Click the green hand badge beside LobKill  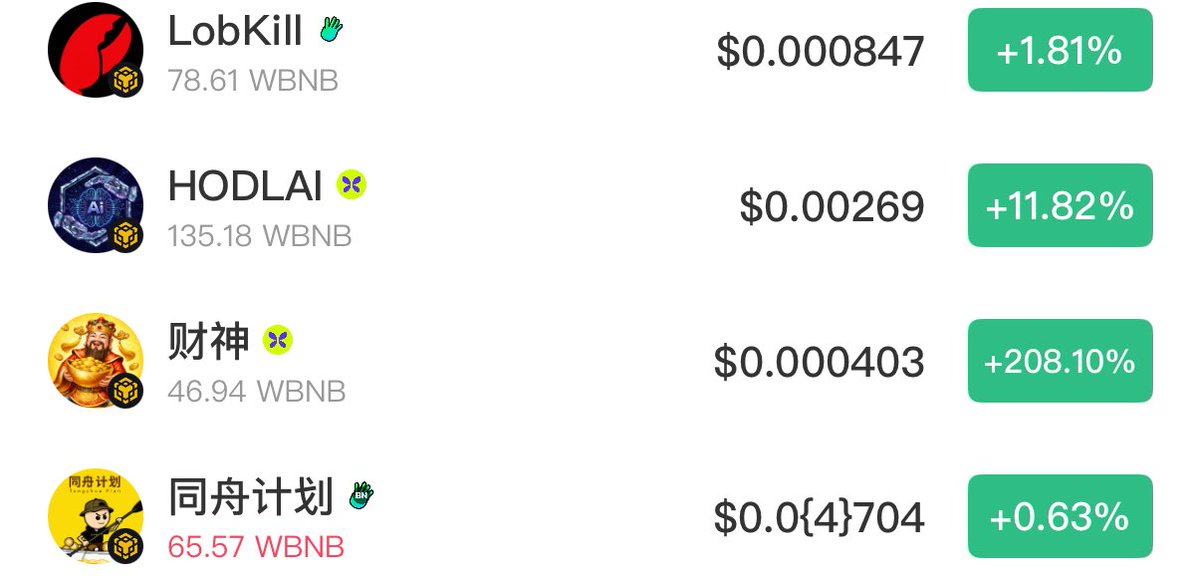(331, 30)
